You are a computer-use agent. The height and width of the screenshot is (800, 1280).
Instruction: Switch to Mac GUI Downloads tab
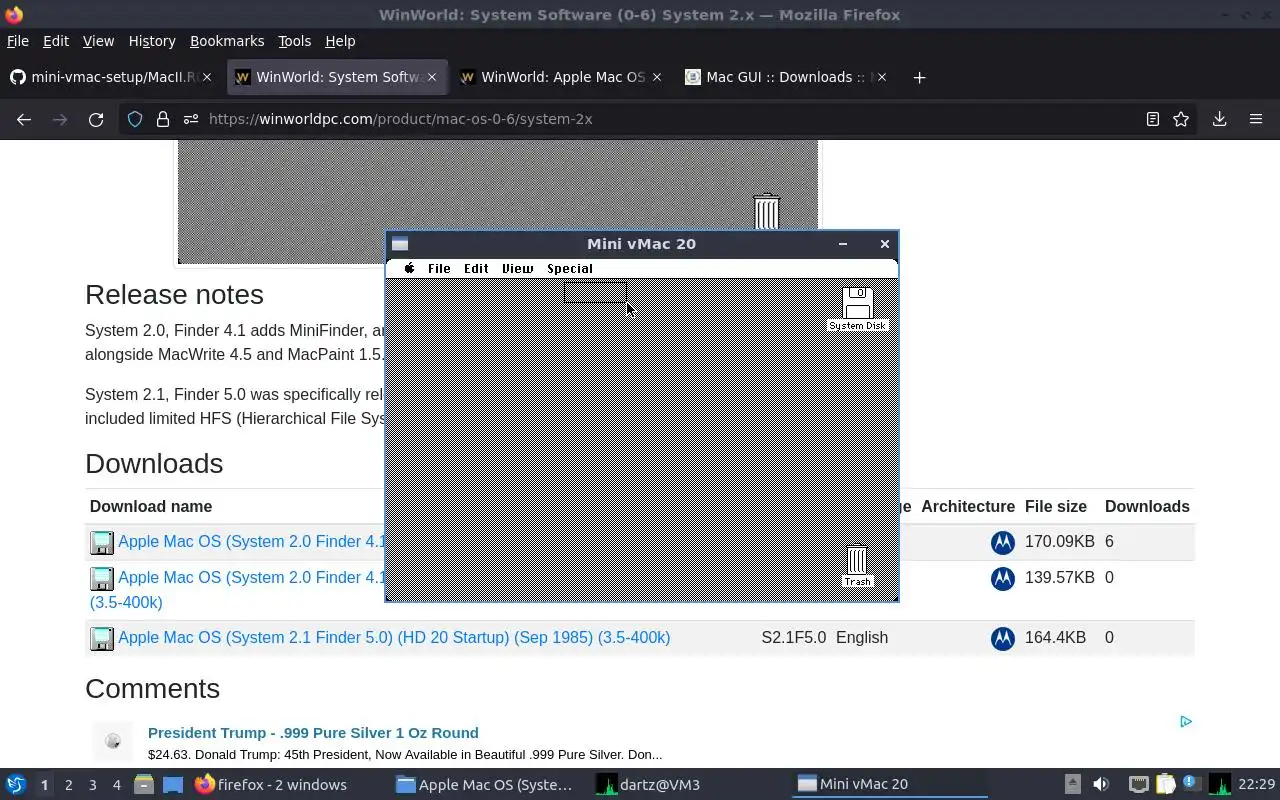(785, 77)
